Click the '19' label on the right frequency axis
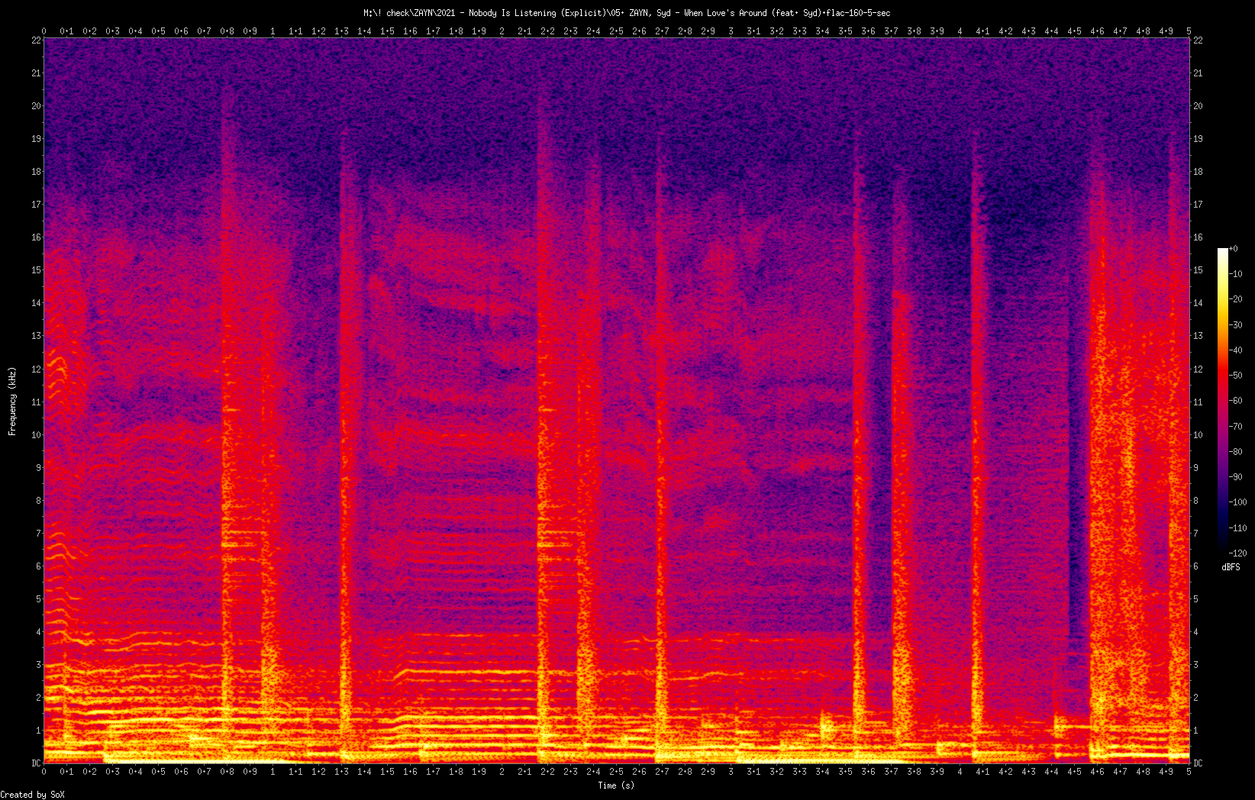The width and height of the screenshot is (1255, 800). point(1198,139)
